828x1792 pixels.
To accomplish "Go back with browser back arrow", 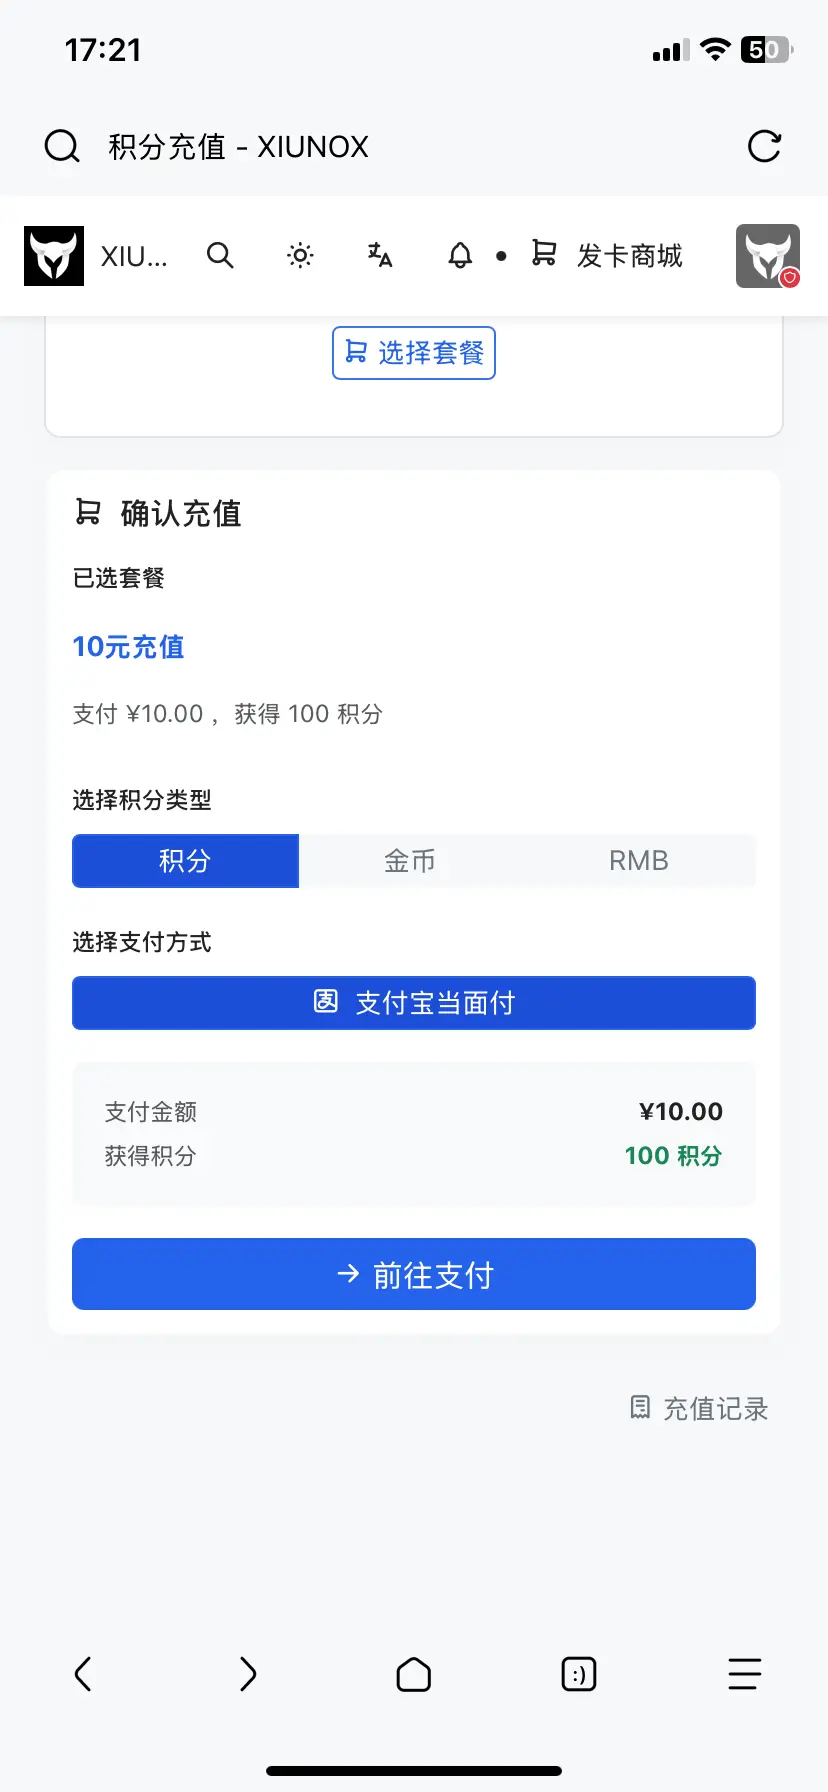I will [x=83, y=1674].
